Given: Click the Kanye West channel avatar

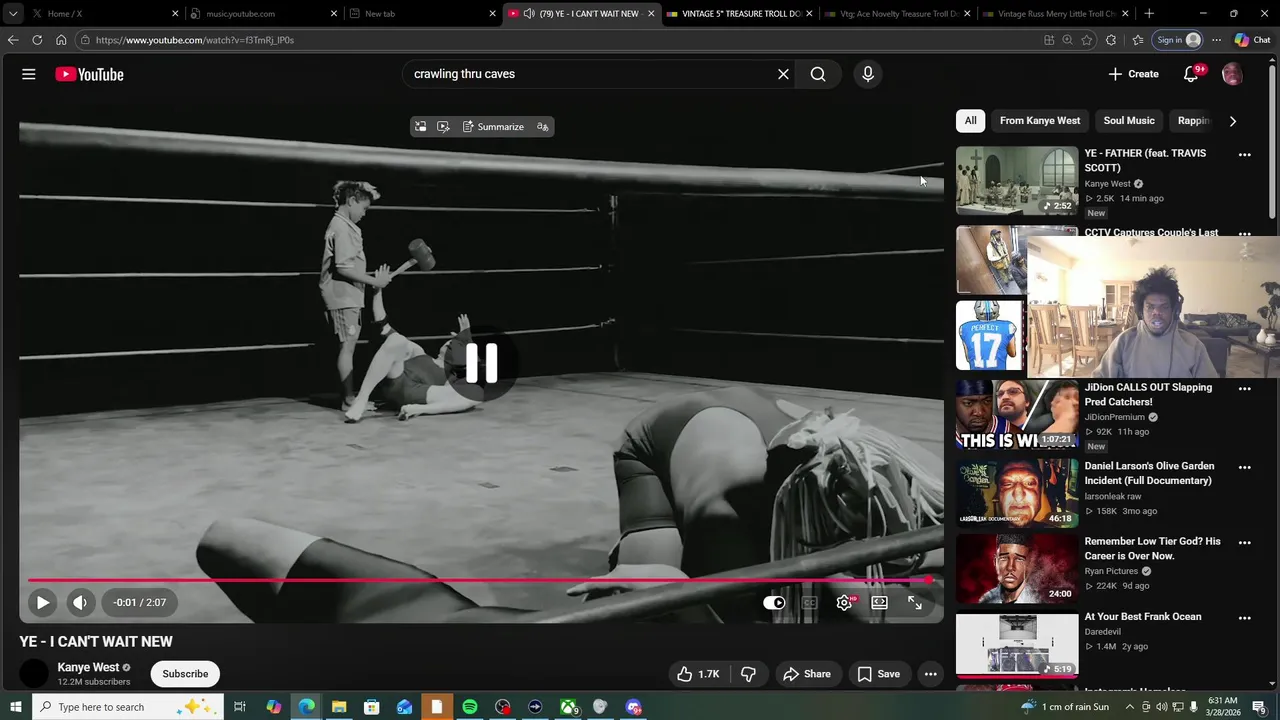Looking at the screenshot, I should (x=34, y=674).
